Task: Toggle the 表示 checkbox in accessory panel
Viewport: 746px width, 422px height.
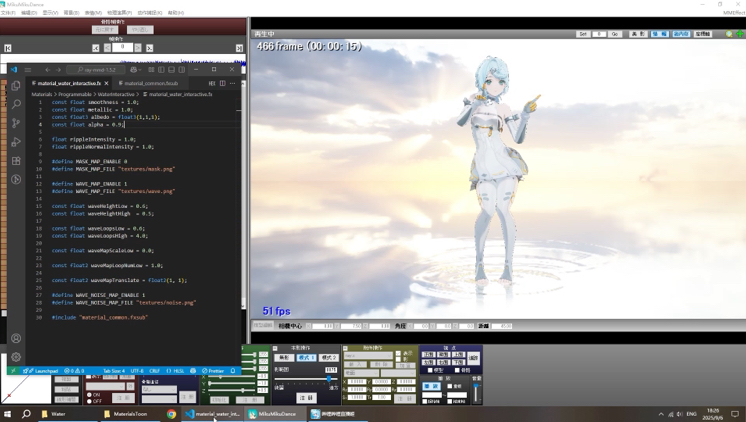Action: tap(398, 353)
